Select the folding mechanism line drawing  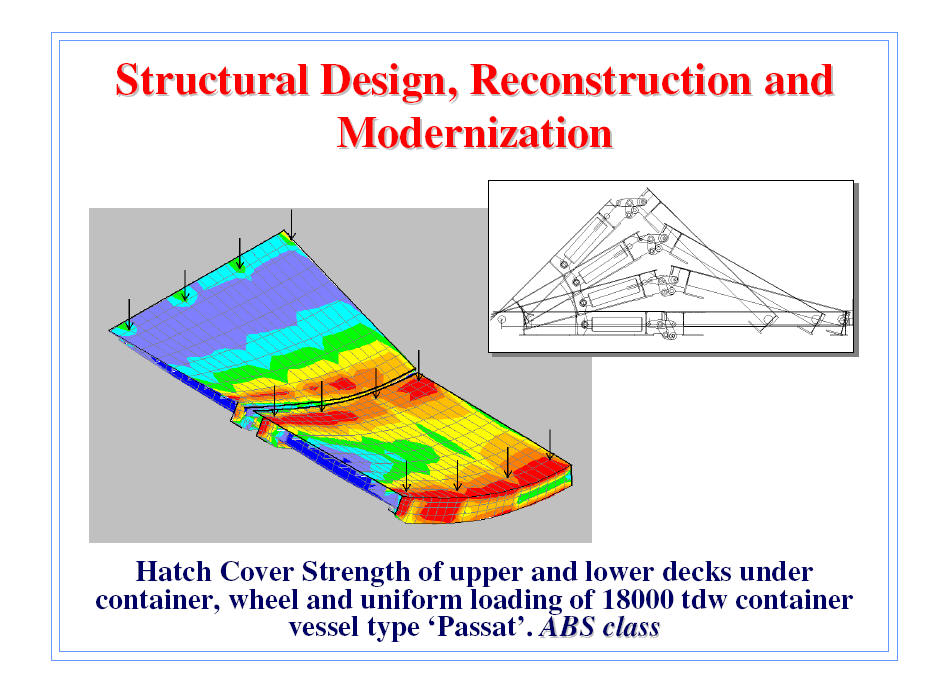coord(670,266)
